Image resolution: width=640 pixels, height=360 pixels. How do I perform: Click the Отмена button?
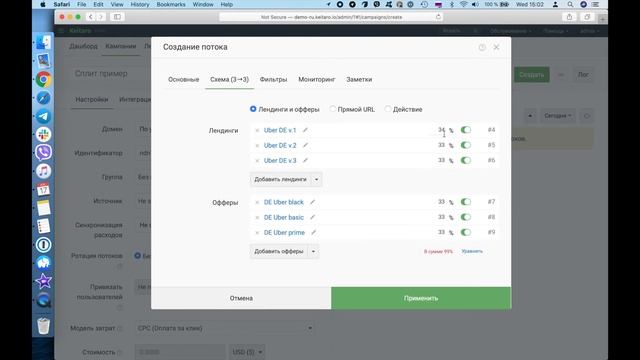pos(241,298)
